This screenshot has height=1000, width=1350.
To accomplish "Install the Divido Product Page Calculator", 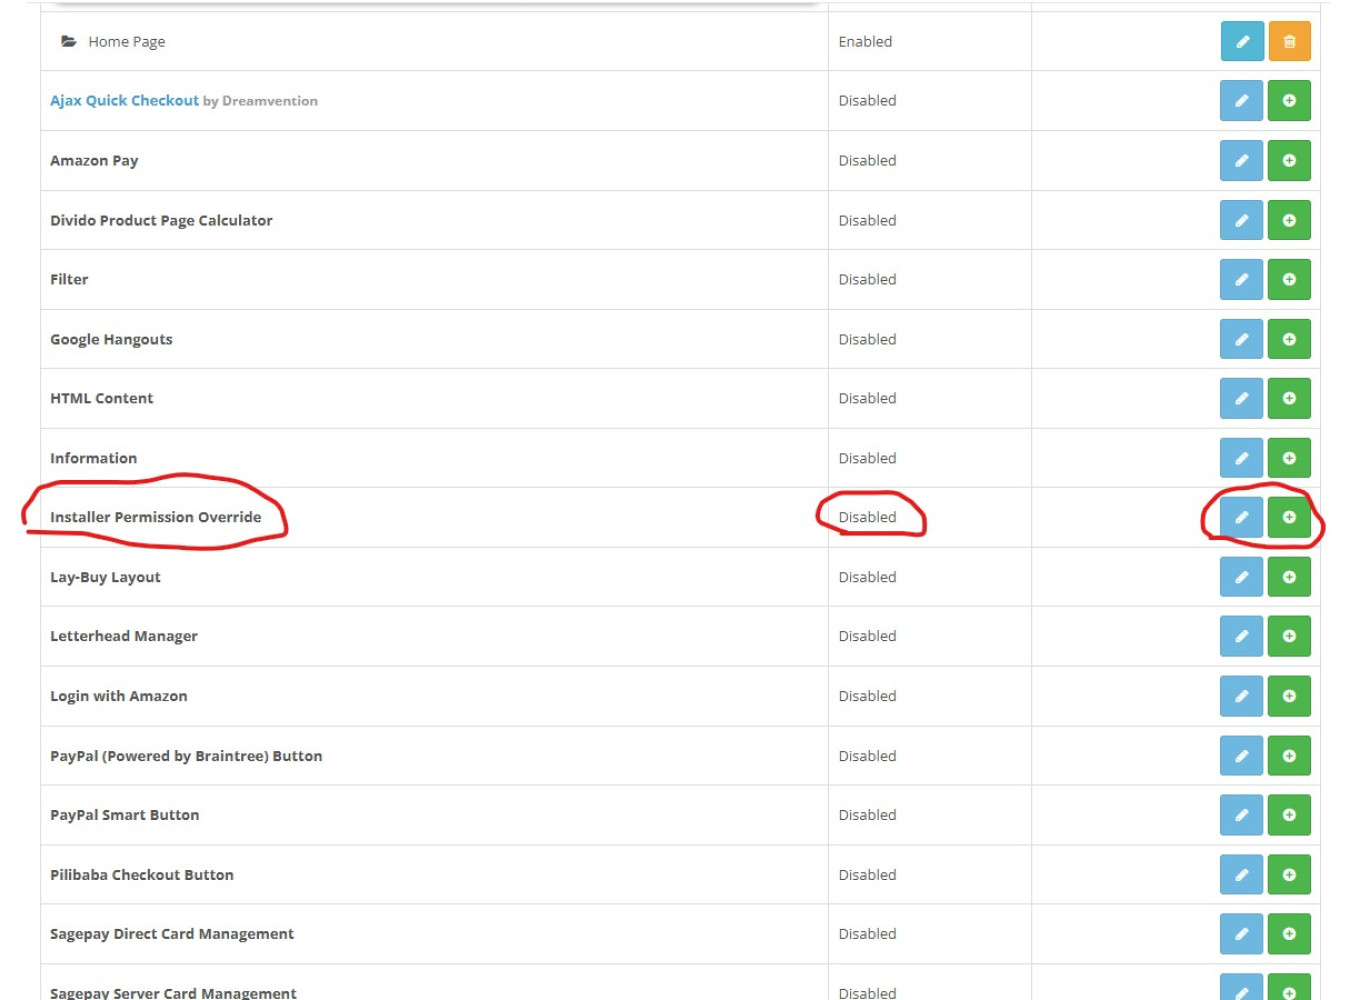I will 1289,220.
